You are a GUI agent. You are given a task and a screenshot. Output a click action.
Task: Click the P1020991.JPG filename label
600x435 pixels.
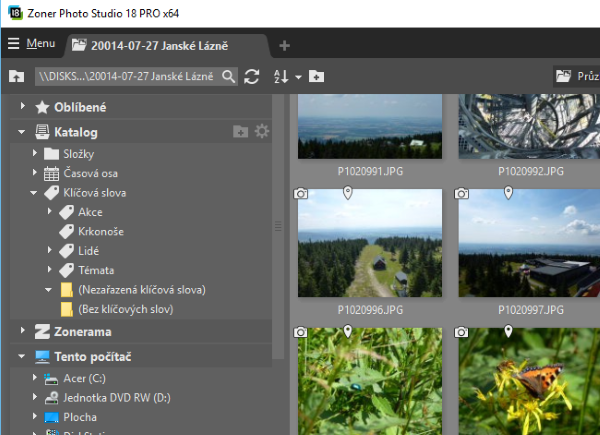pos(370,171)
